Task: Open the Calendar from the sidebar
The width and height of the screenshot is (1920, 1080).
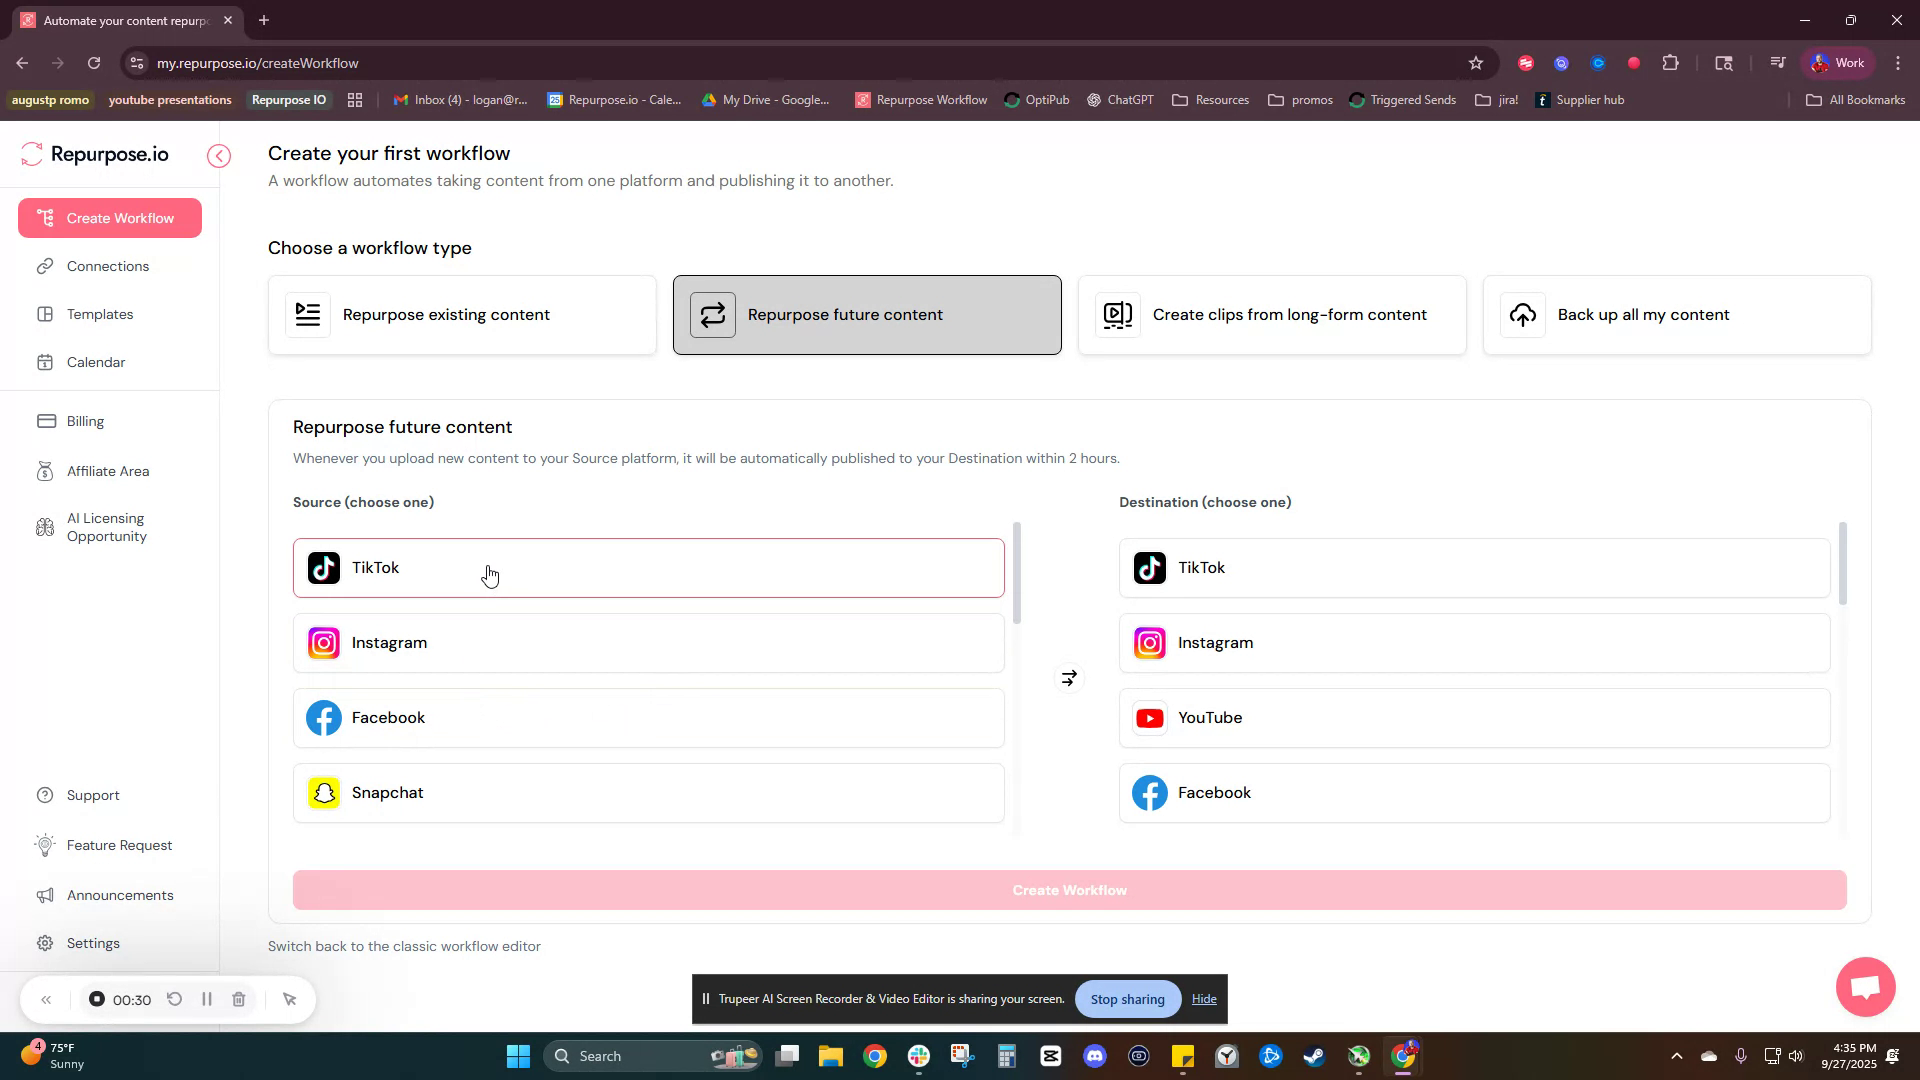Action: tap(95, 362)
